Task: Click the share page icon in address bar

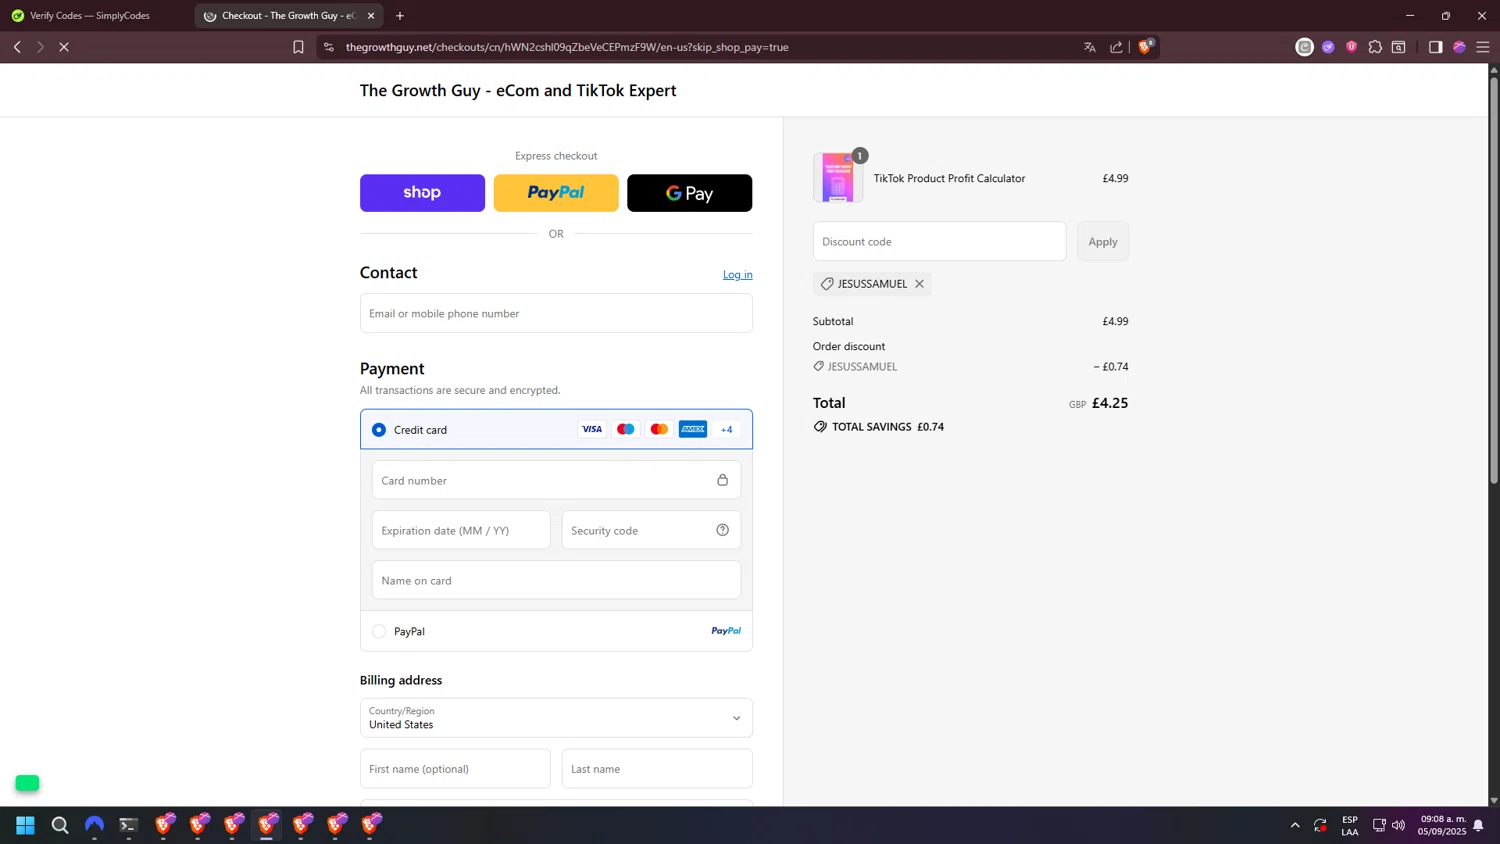Action: click(x=1117, y=47)
